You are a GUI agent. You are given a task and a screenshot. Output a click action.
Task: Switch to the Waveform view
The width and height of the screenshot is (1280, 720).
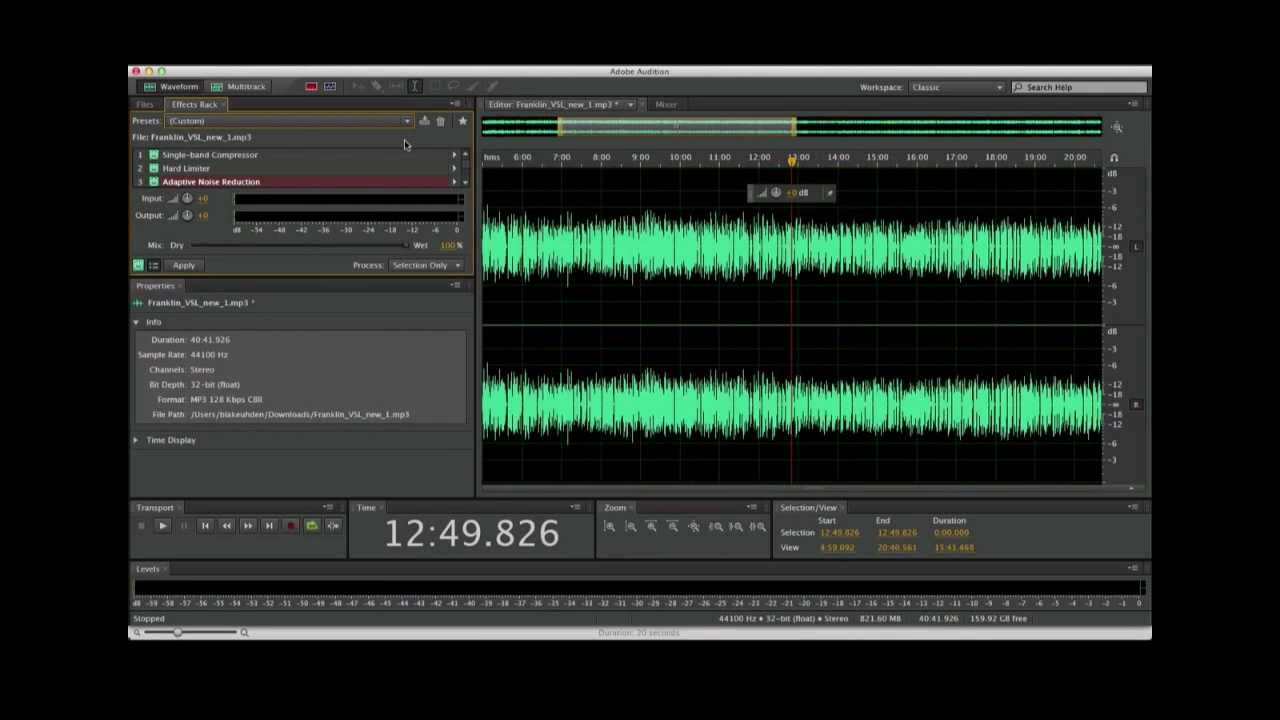[x=170, y=87]
